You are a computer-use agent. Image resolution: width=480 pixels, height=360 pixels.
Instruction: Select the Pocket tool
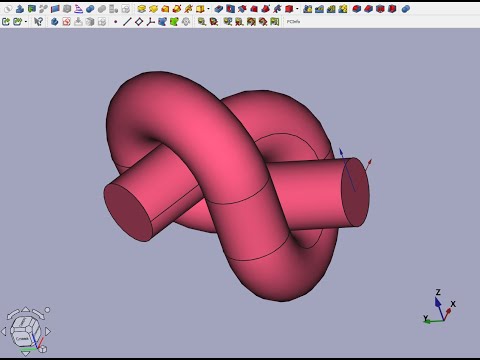click(219, 9)
